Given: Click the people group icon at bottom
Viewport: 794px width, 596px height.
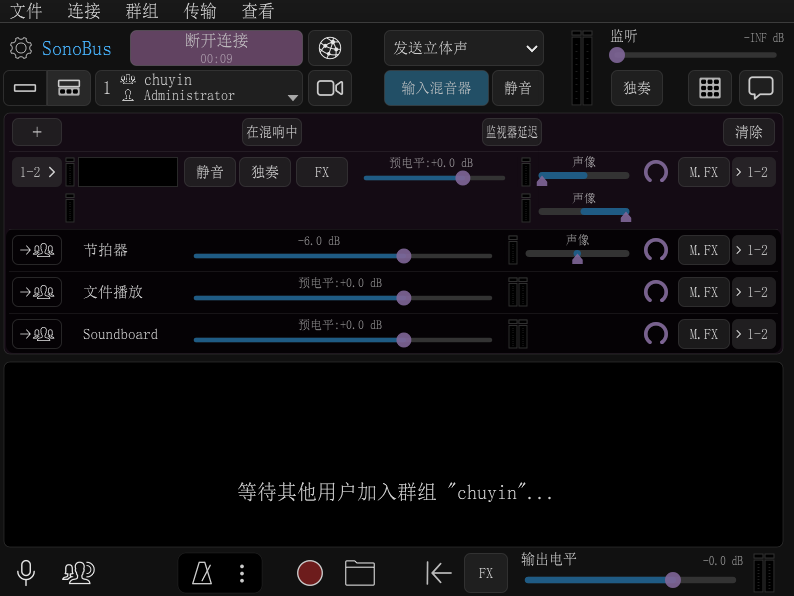Looking at the screenshot, I should point(78,573).
